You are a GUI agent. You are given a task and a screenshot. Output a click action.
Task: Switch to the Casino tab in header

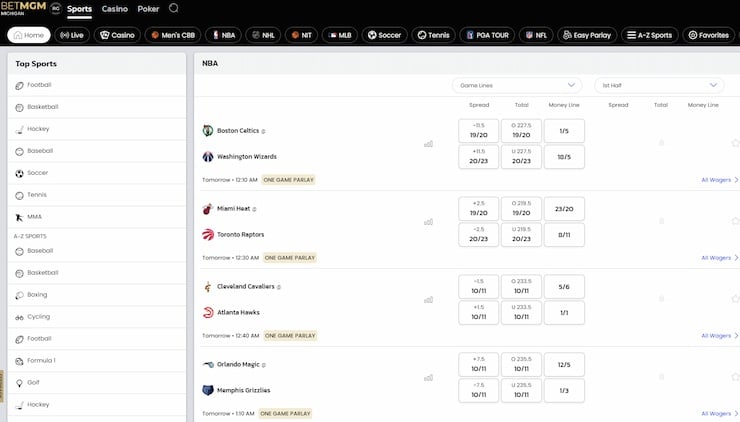(115, 9)
